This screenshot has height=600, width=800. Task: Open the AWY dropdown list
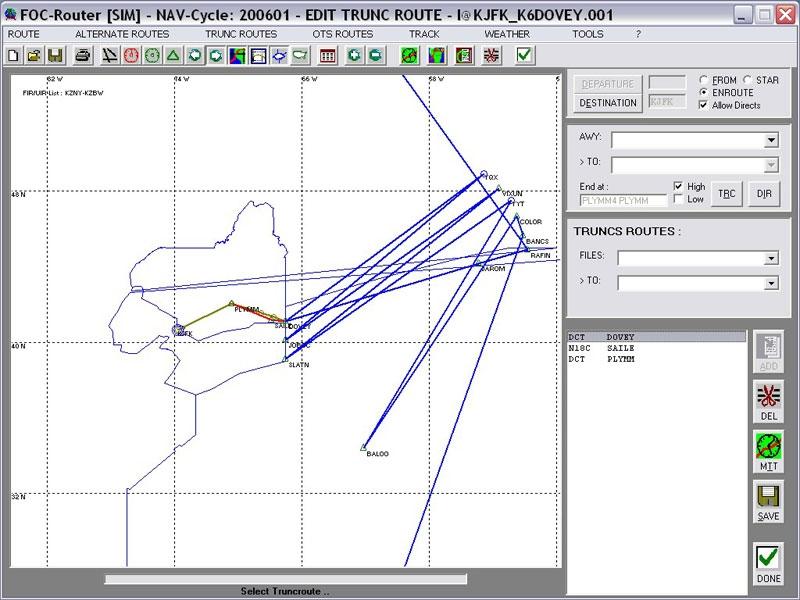[x=770, y=141]
